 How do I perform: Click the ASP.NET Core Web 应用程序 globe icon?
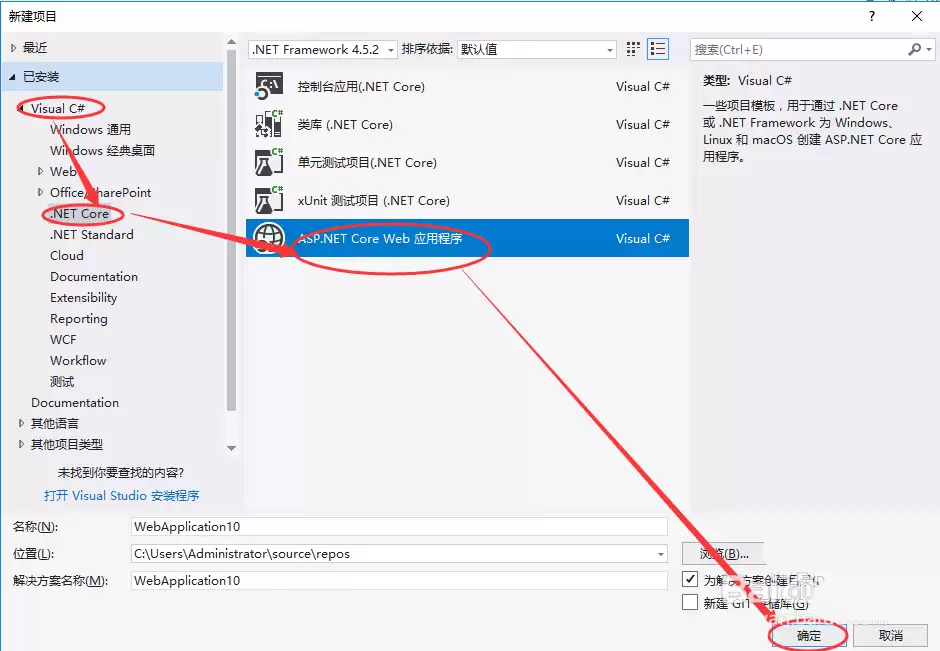[x=269, y=238]
